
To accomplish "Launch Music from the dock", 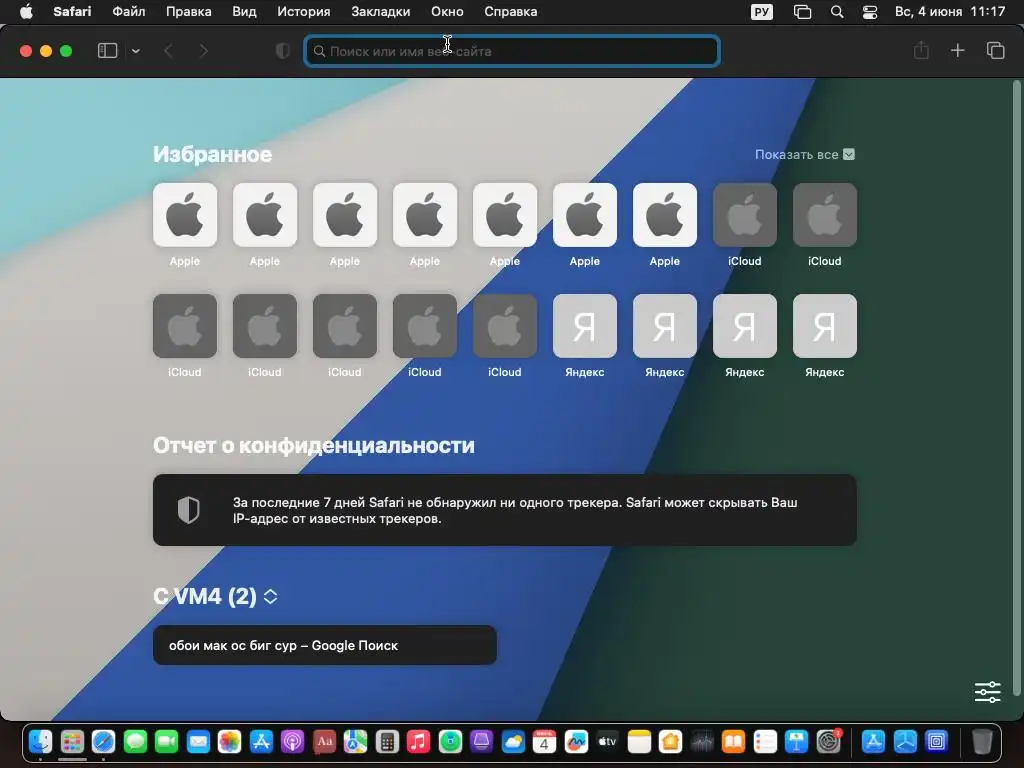I will point(419,742).
